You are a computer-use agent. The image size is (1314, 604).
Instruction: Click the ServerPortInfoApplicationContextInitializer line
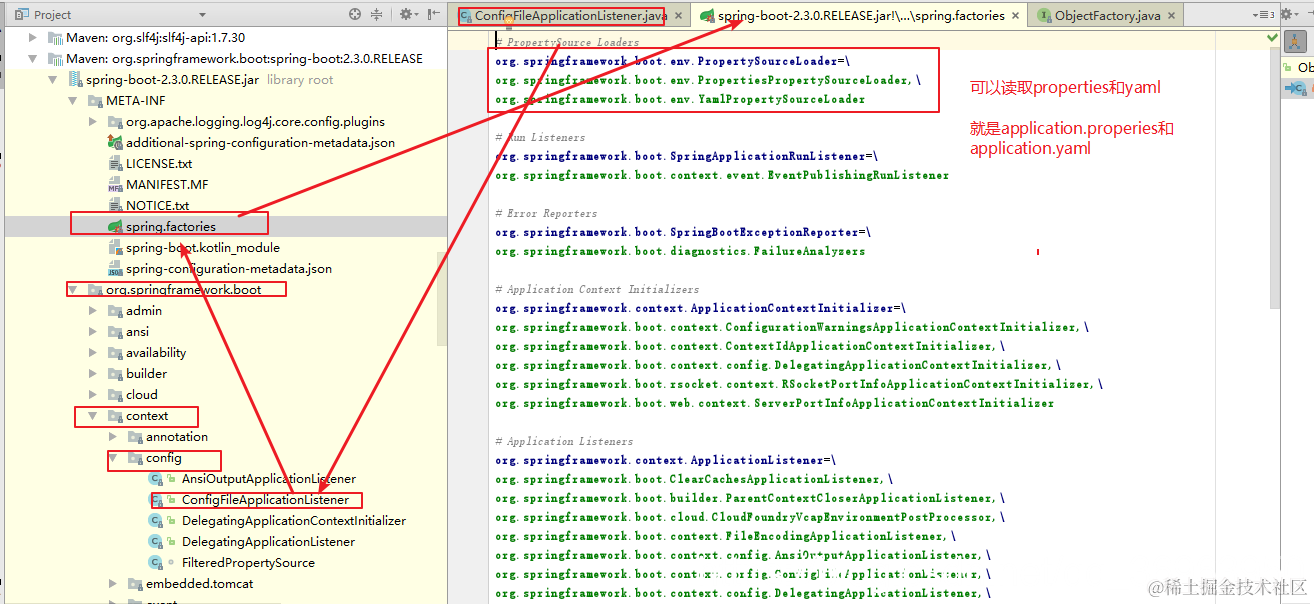click(x=774, y=403)
